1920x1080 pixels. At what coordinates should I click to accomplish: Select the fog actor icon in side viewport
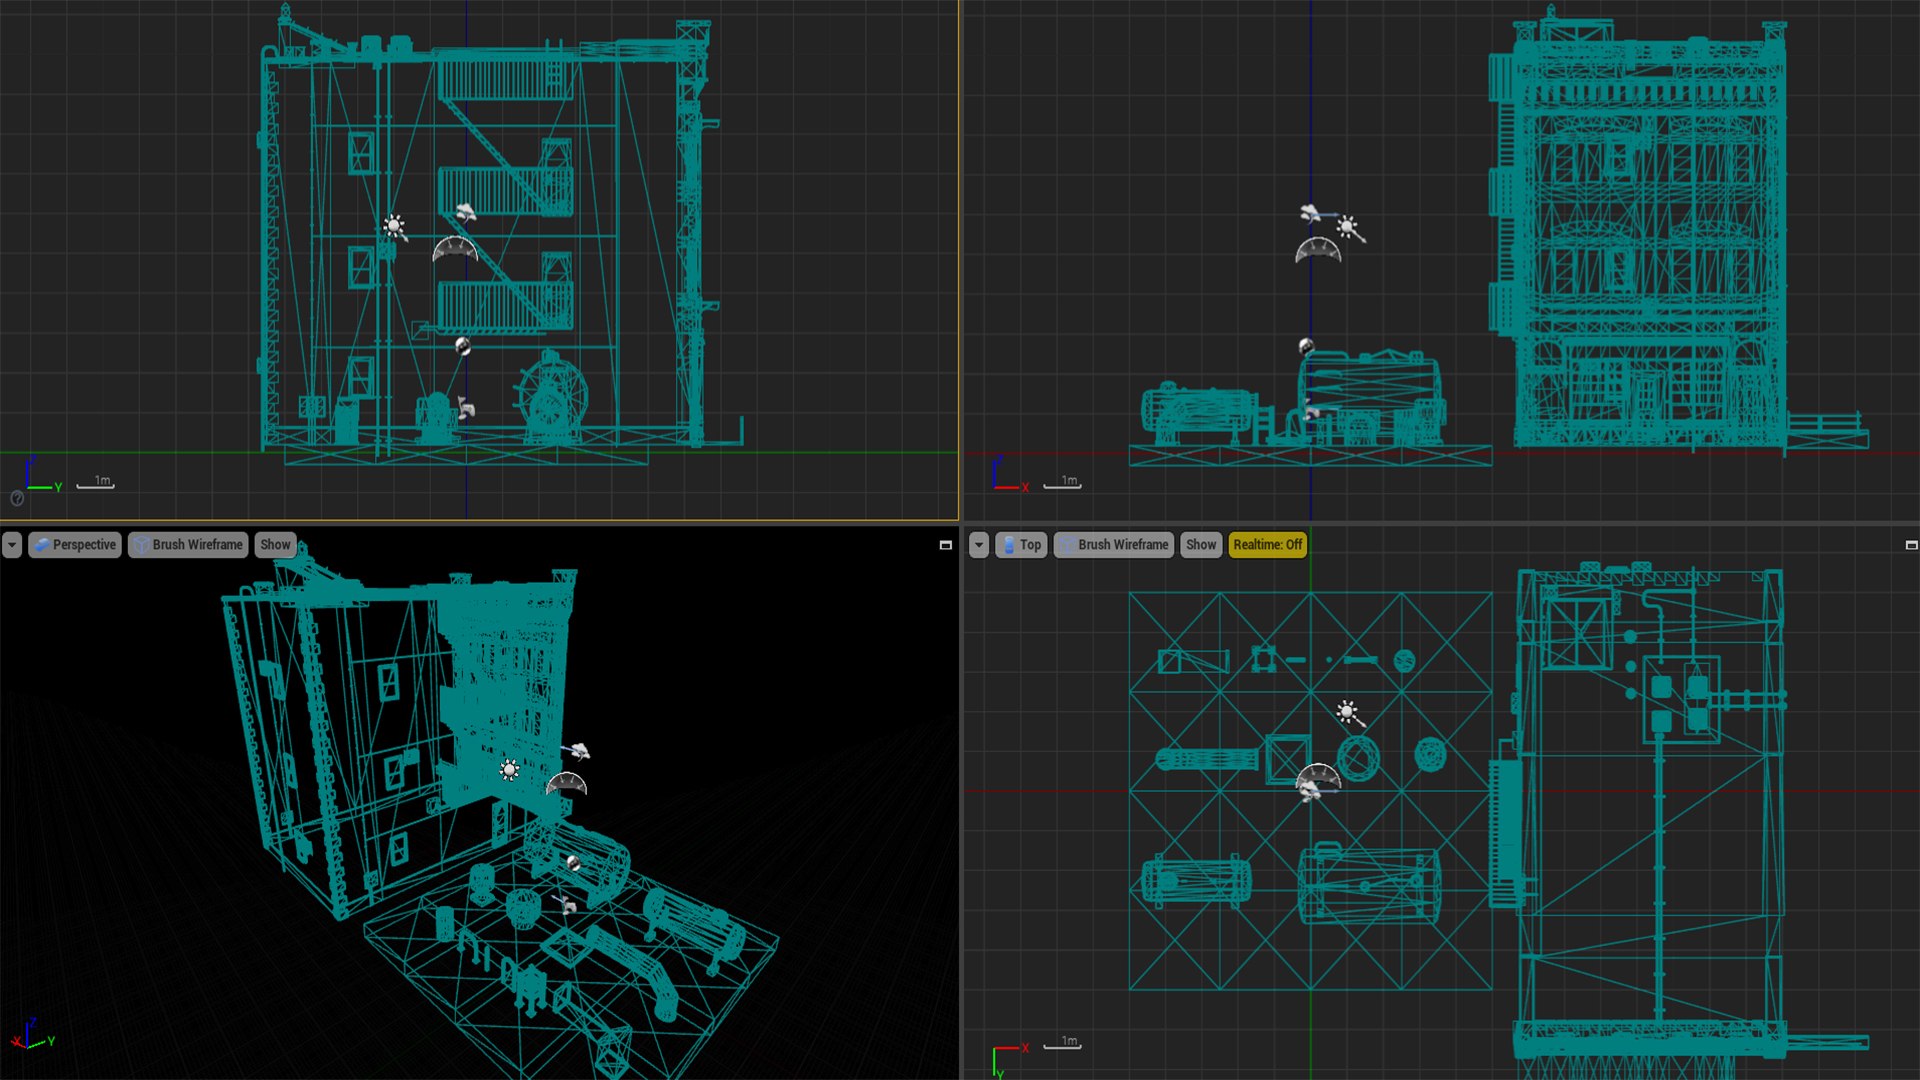(x=466, y=211)
